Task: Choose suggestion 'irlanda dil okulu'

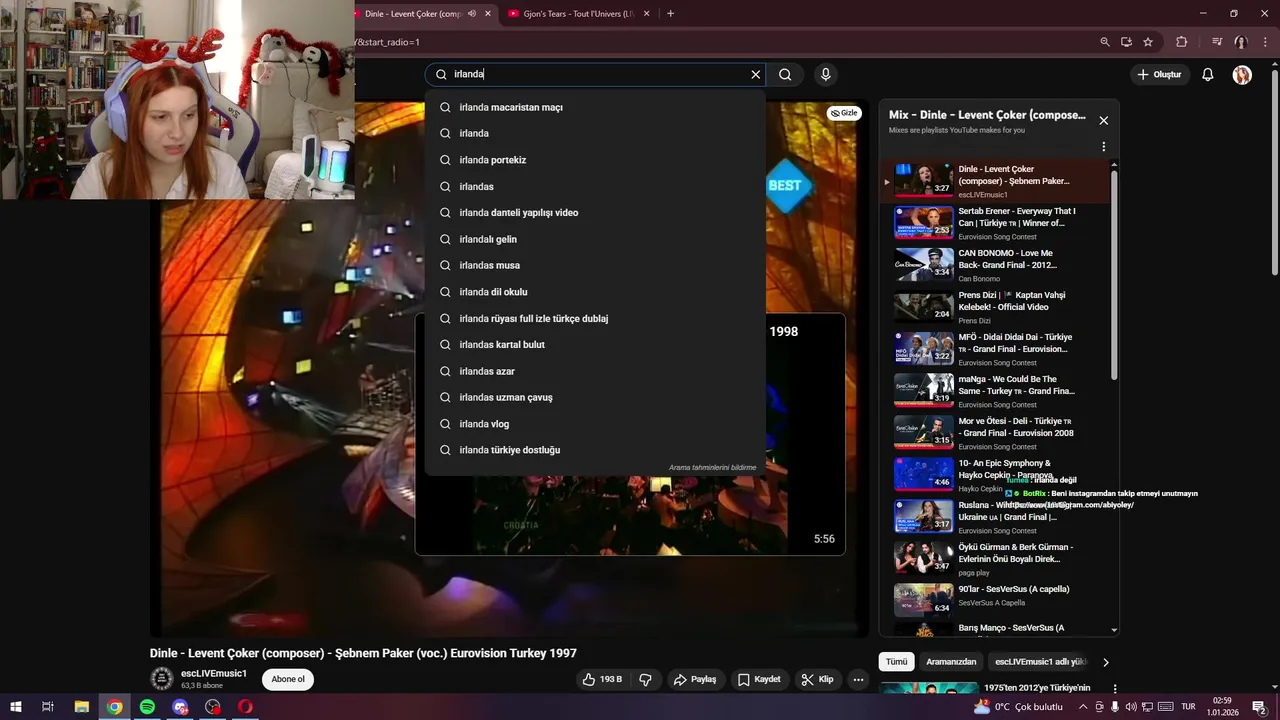Action: tap(596, 292)
